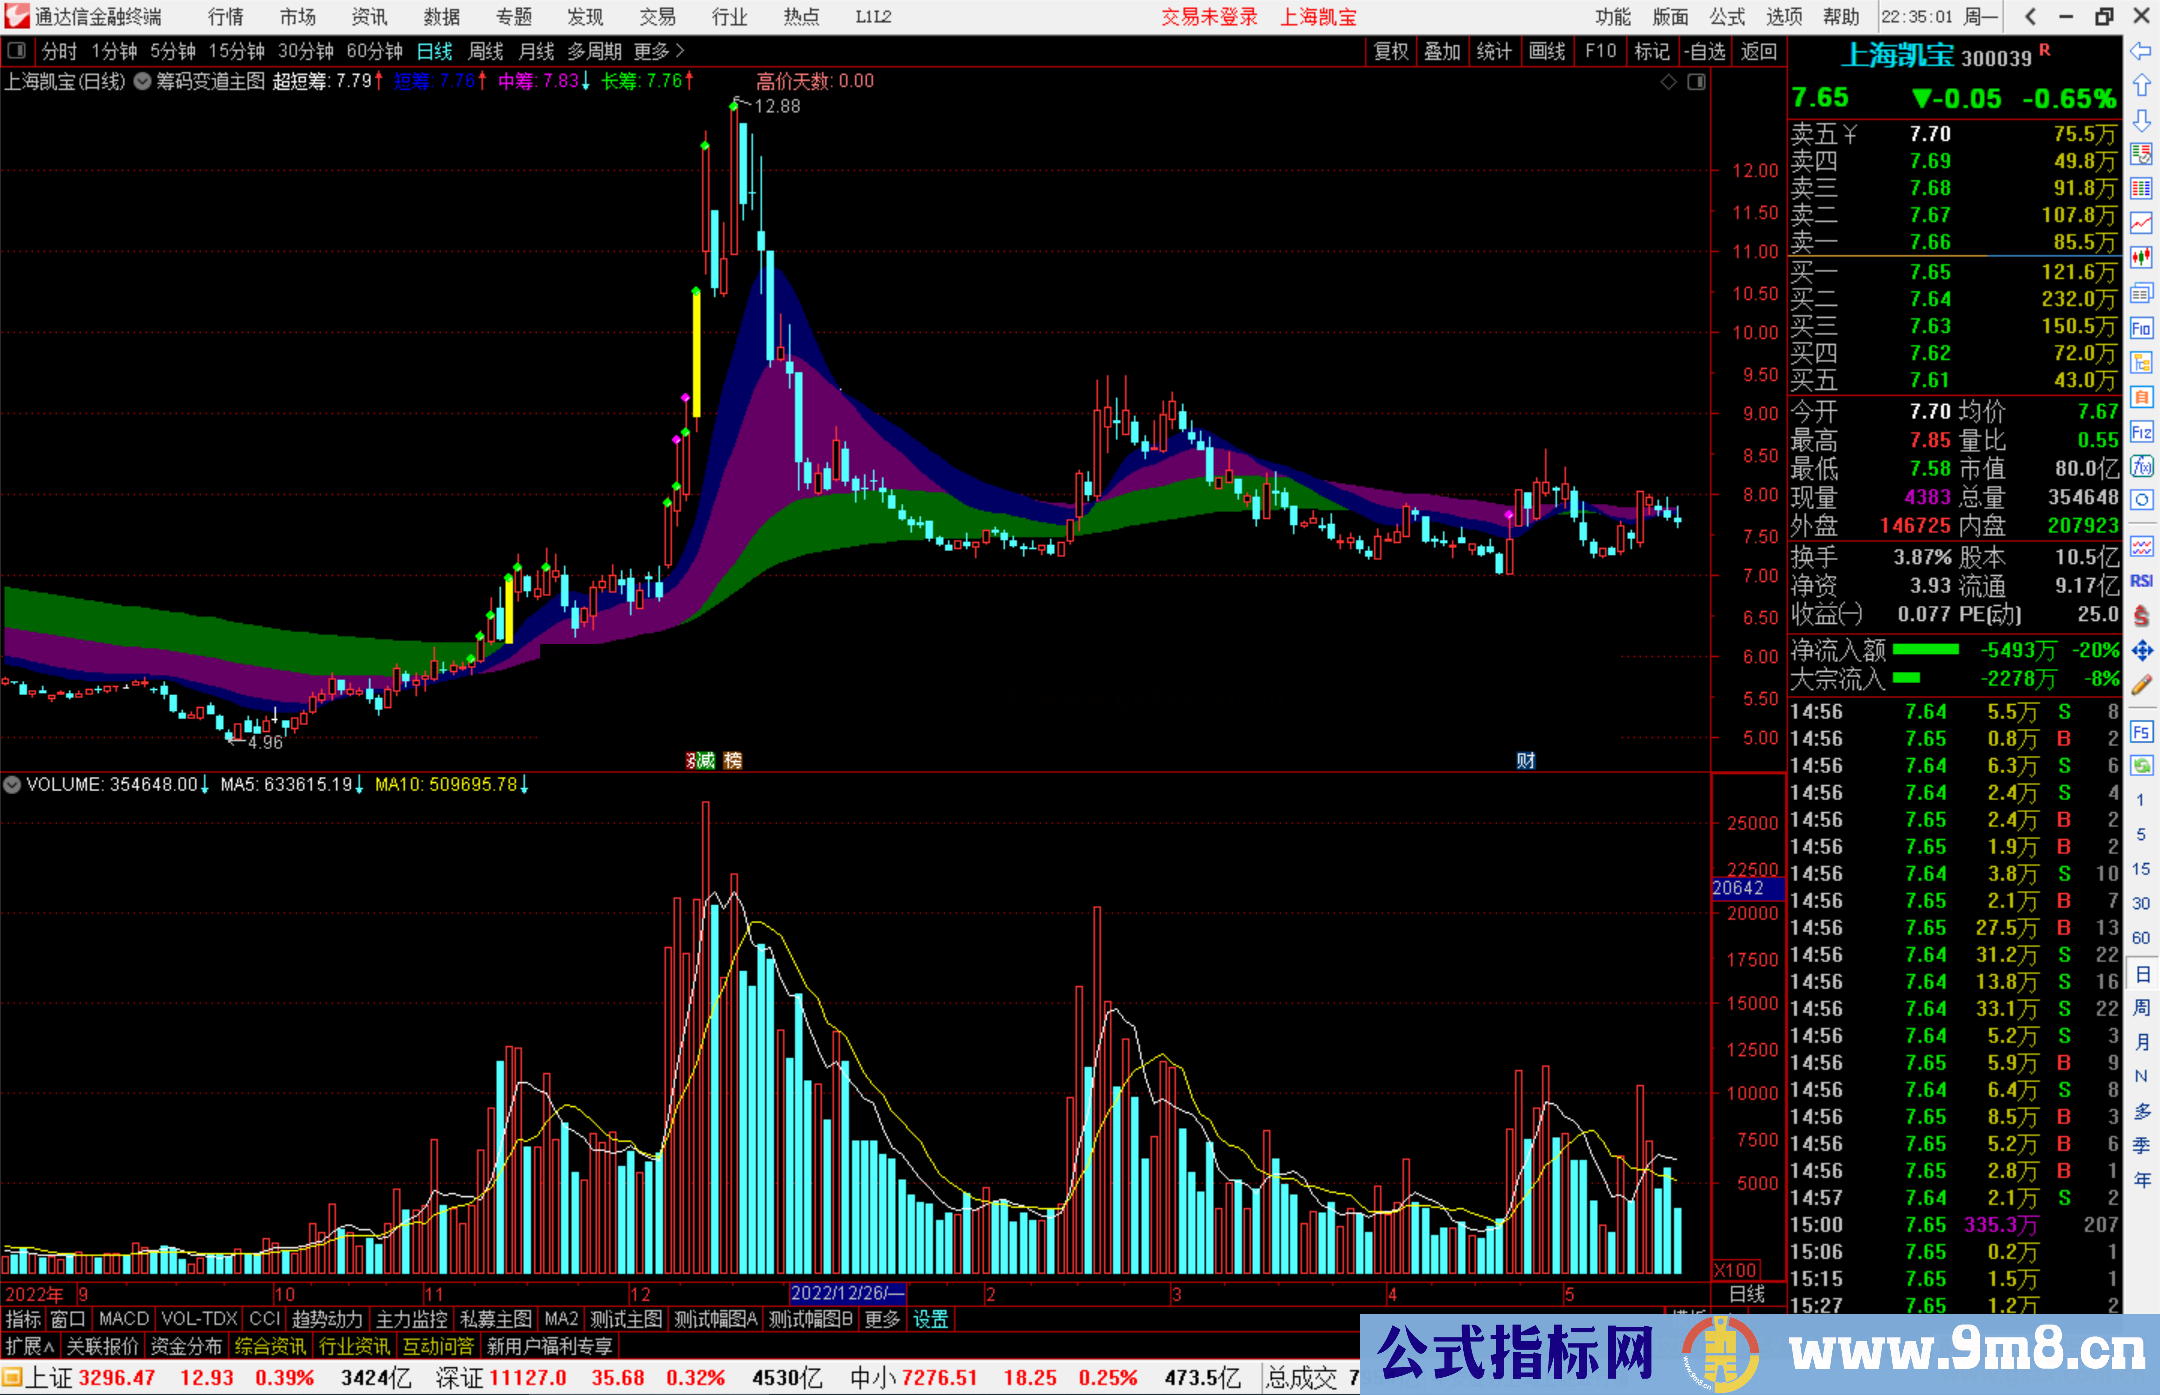Select the MACD indicator tab
2160x1395 pixels.
tap(123, 1319)
